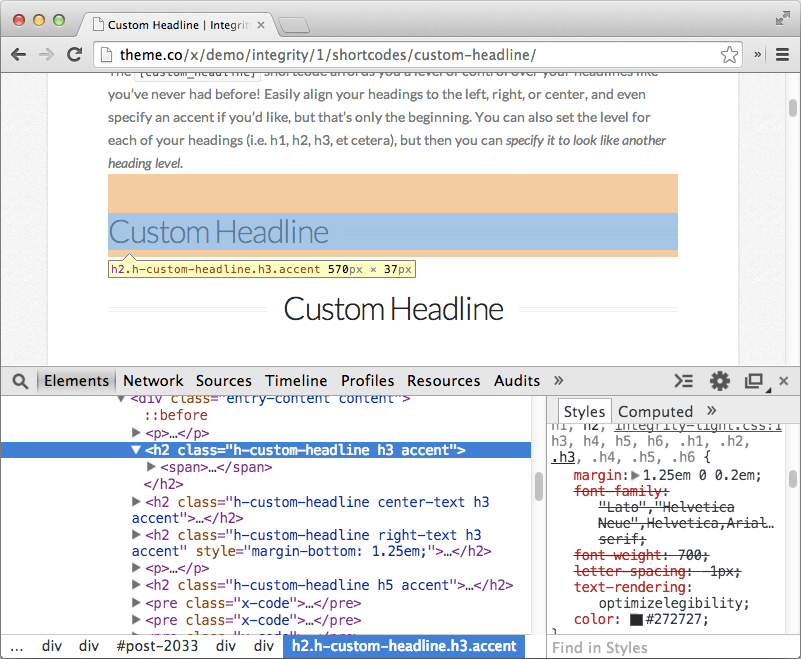The height and width of the screenshot is (659, 801).
Task: Click the #post-2033 breadcrumb
Action: 157,646
